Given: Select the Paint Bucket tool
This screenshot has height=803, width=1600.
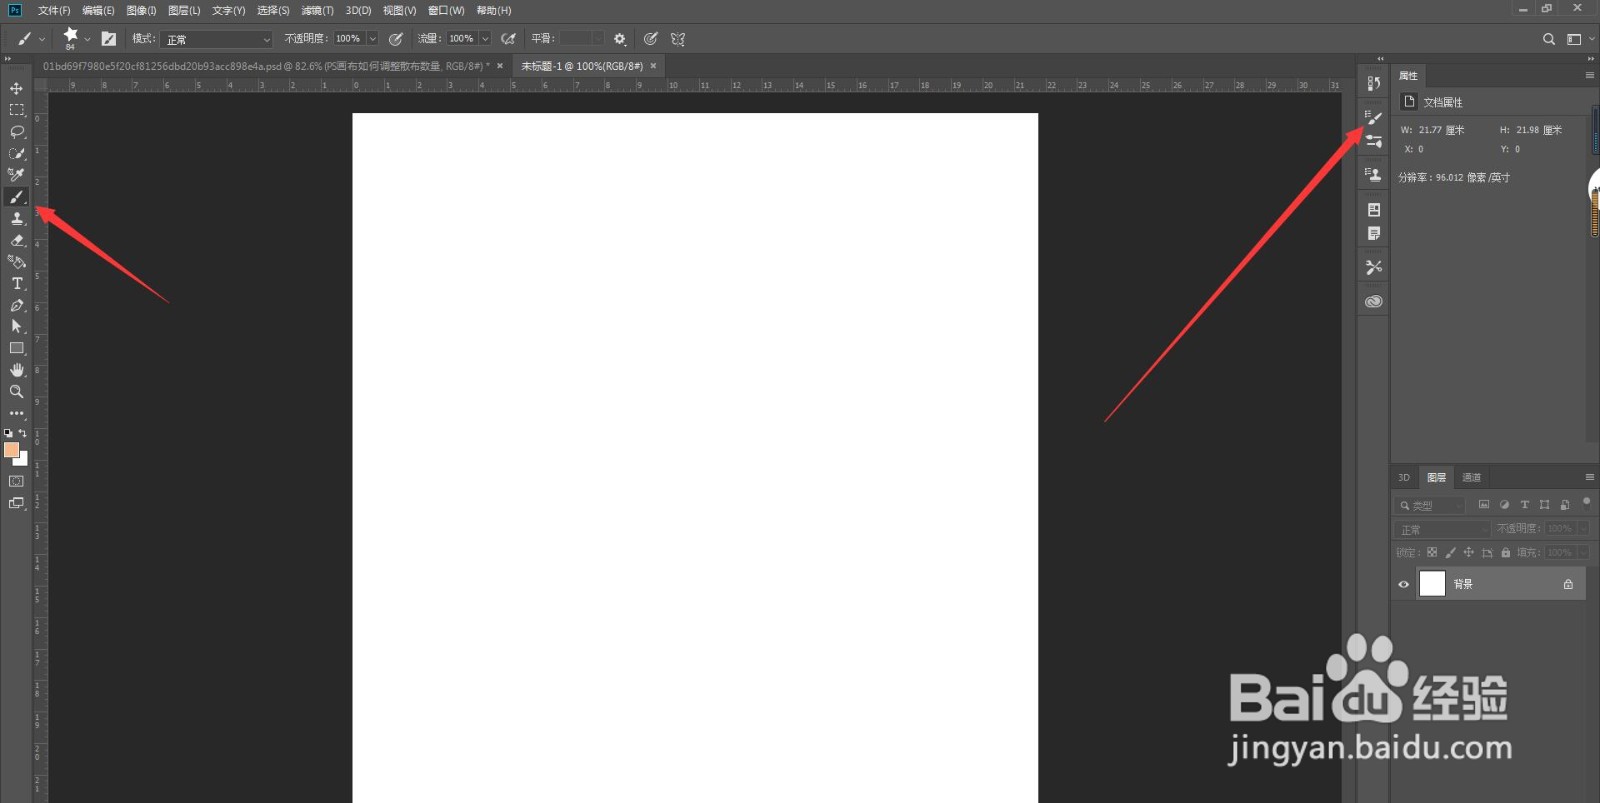Looking at the screenshot, I should (x=17, y=262).
